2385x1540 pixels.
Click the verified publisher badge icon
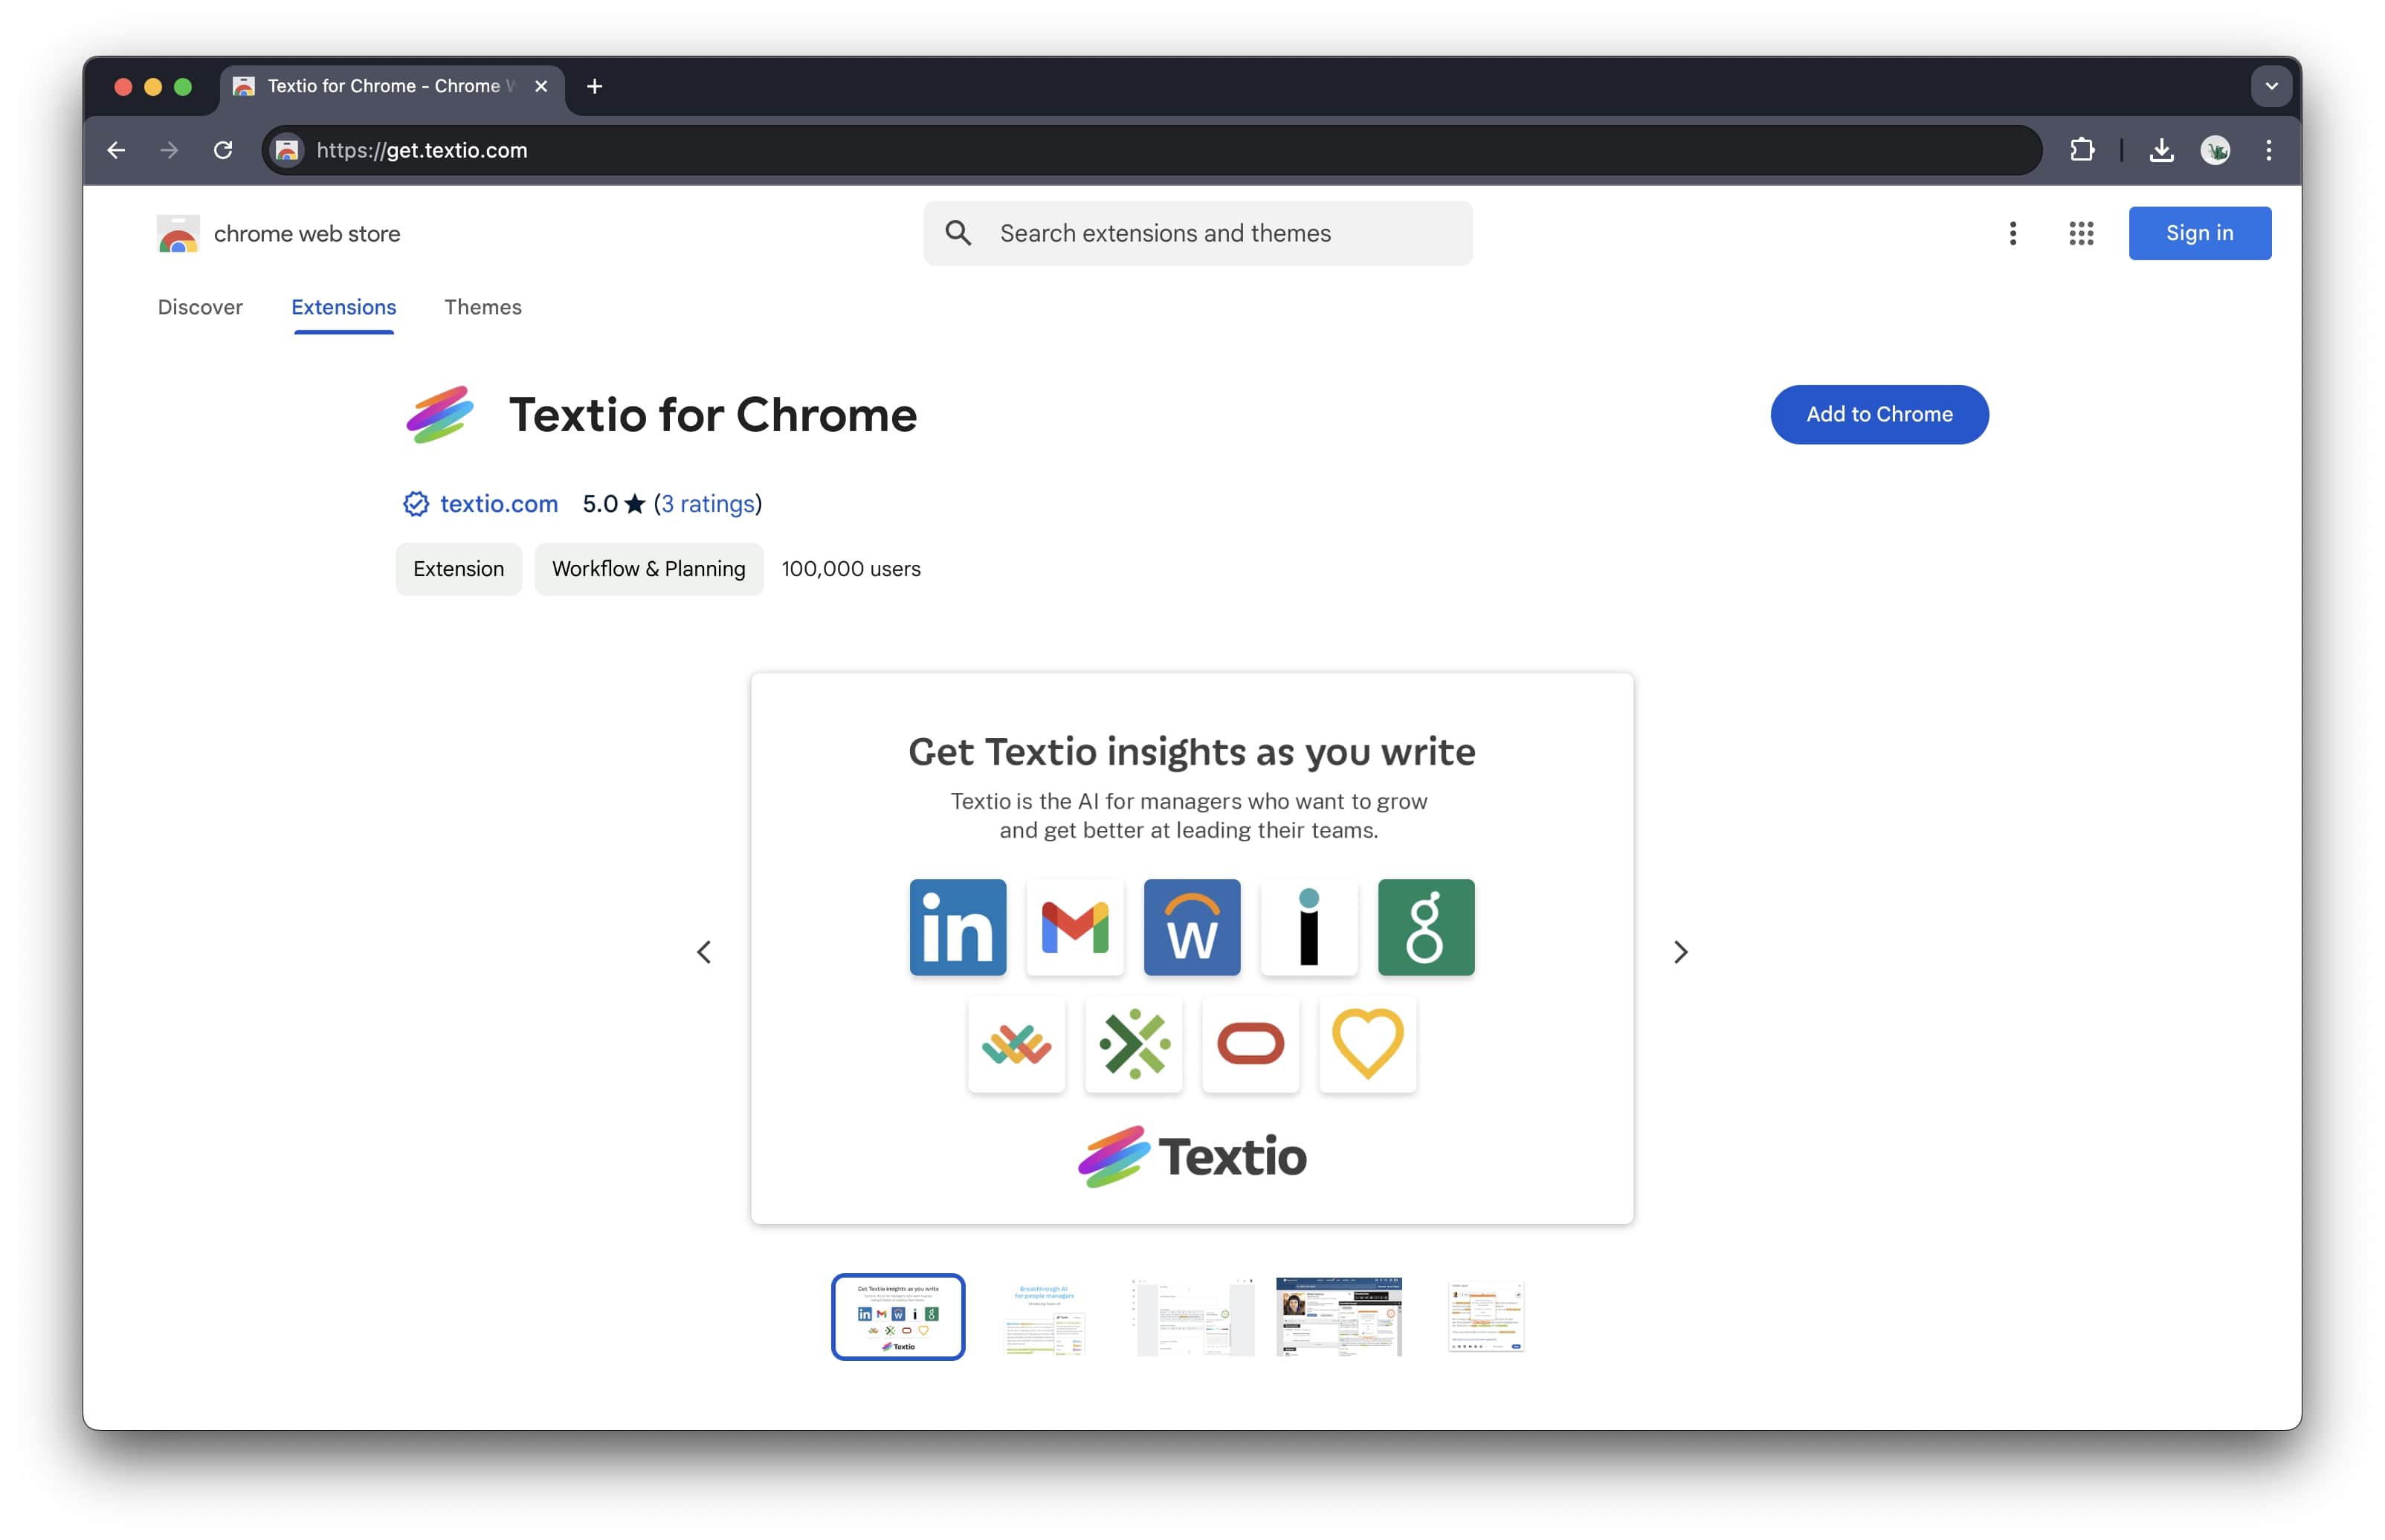click(x=416, y=504)
